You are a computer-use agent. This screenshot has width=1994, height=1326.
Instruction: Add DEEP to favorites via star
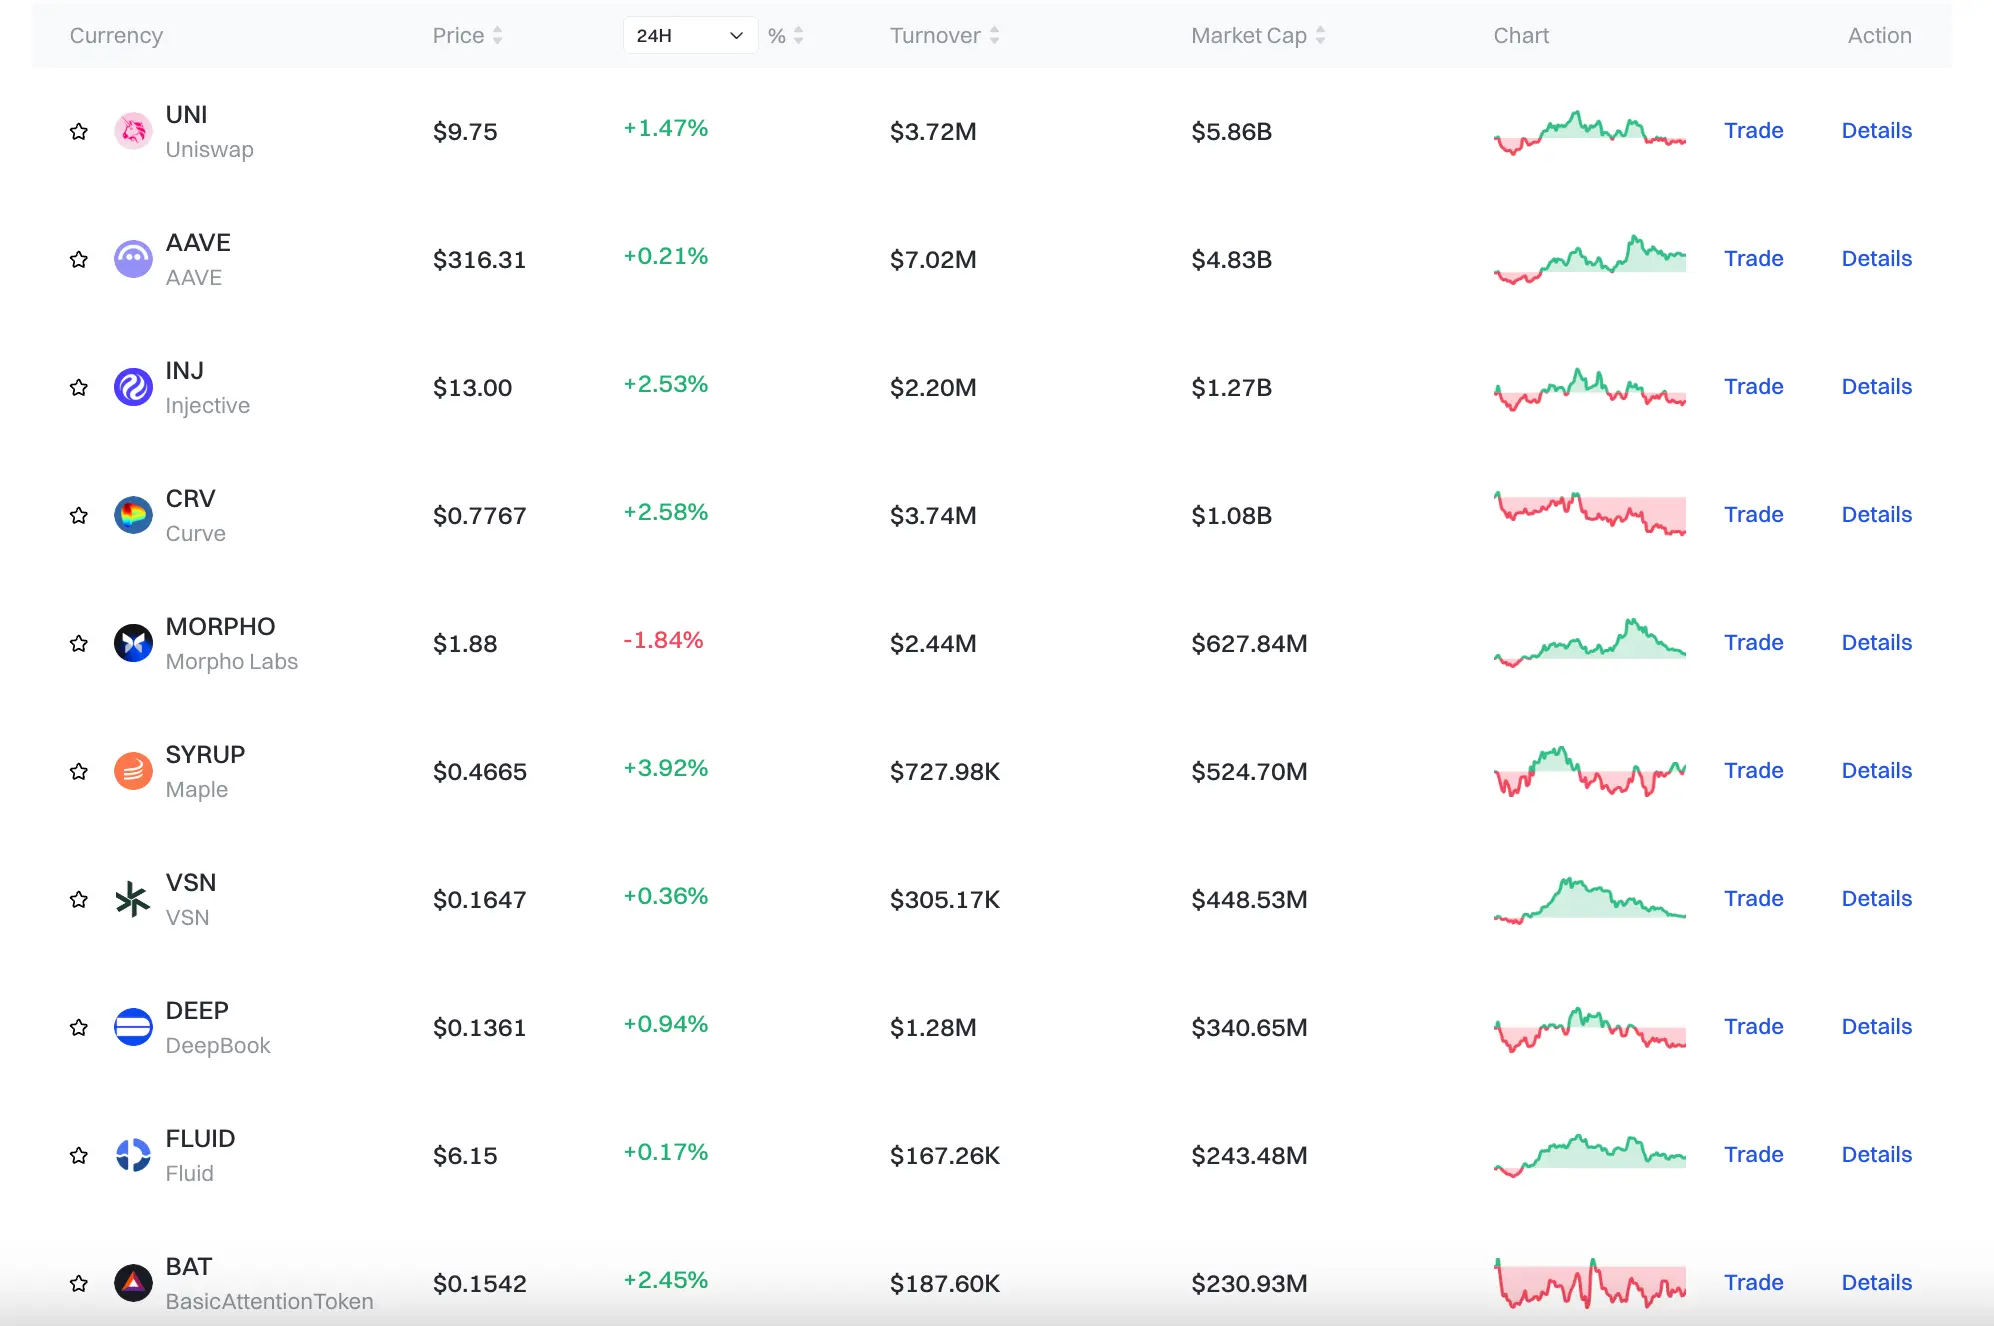tap(79, 1027)
